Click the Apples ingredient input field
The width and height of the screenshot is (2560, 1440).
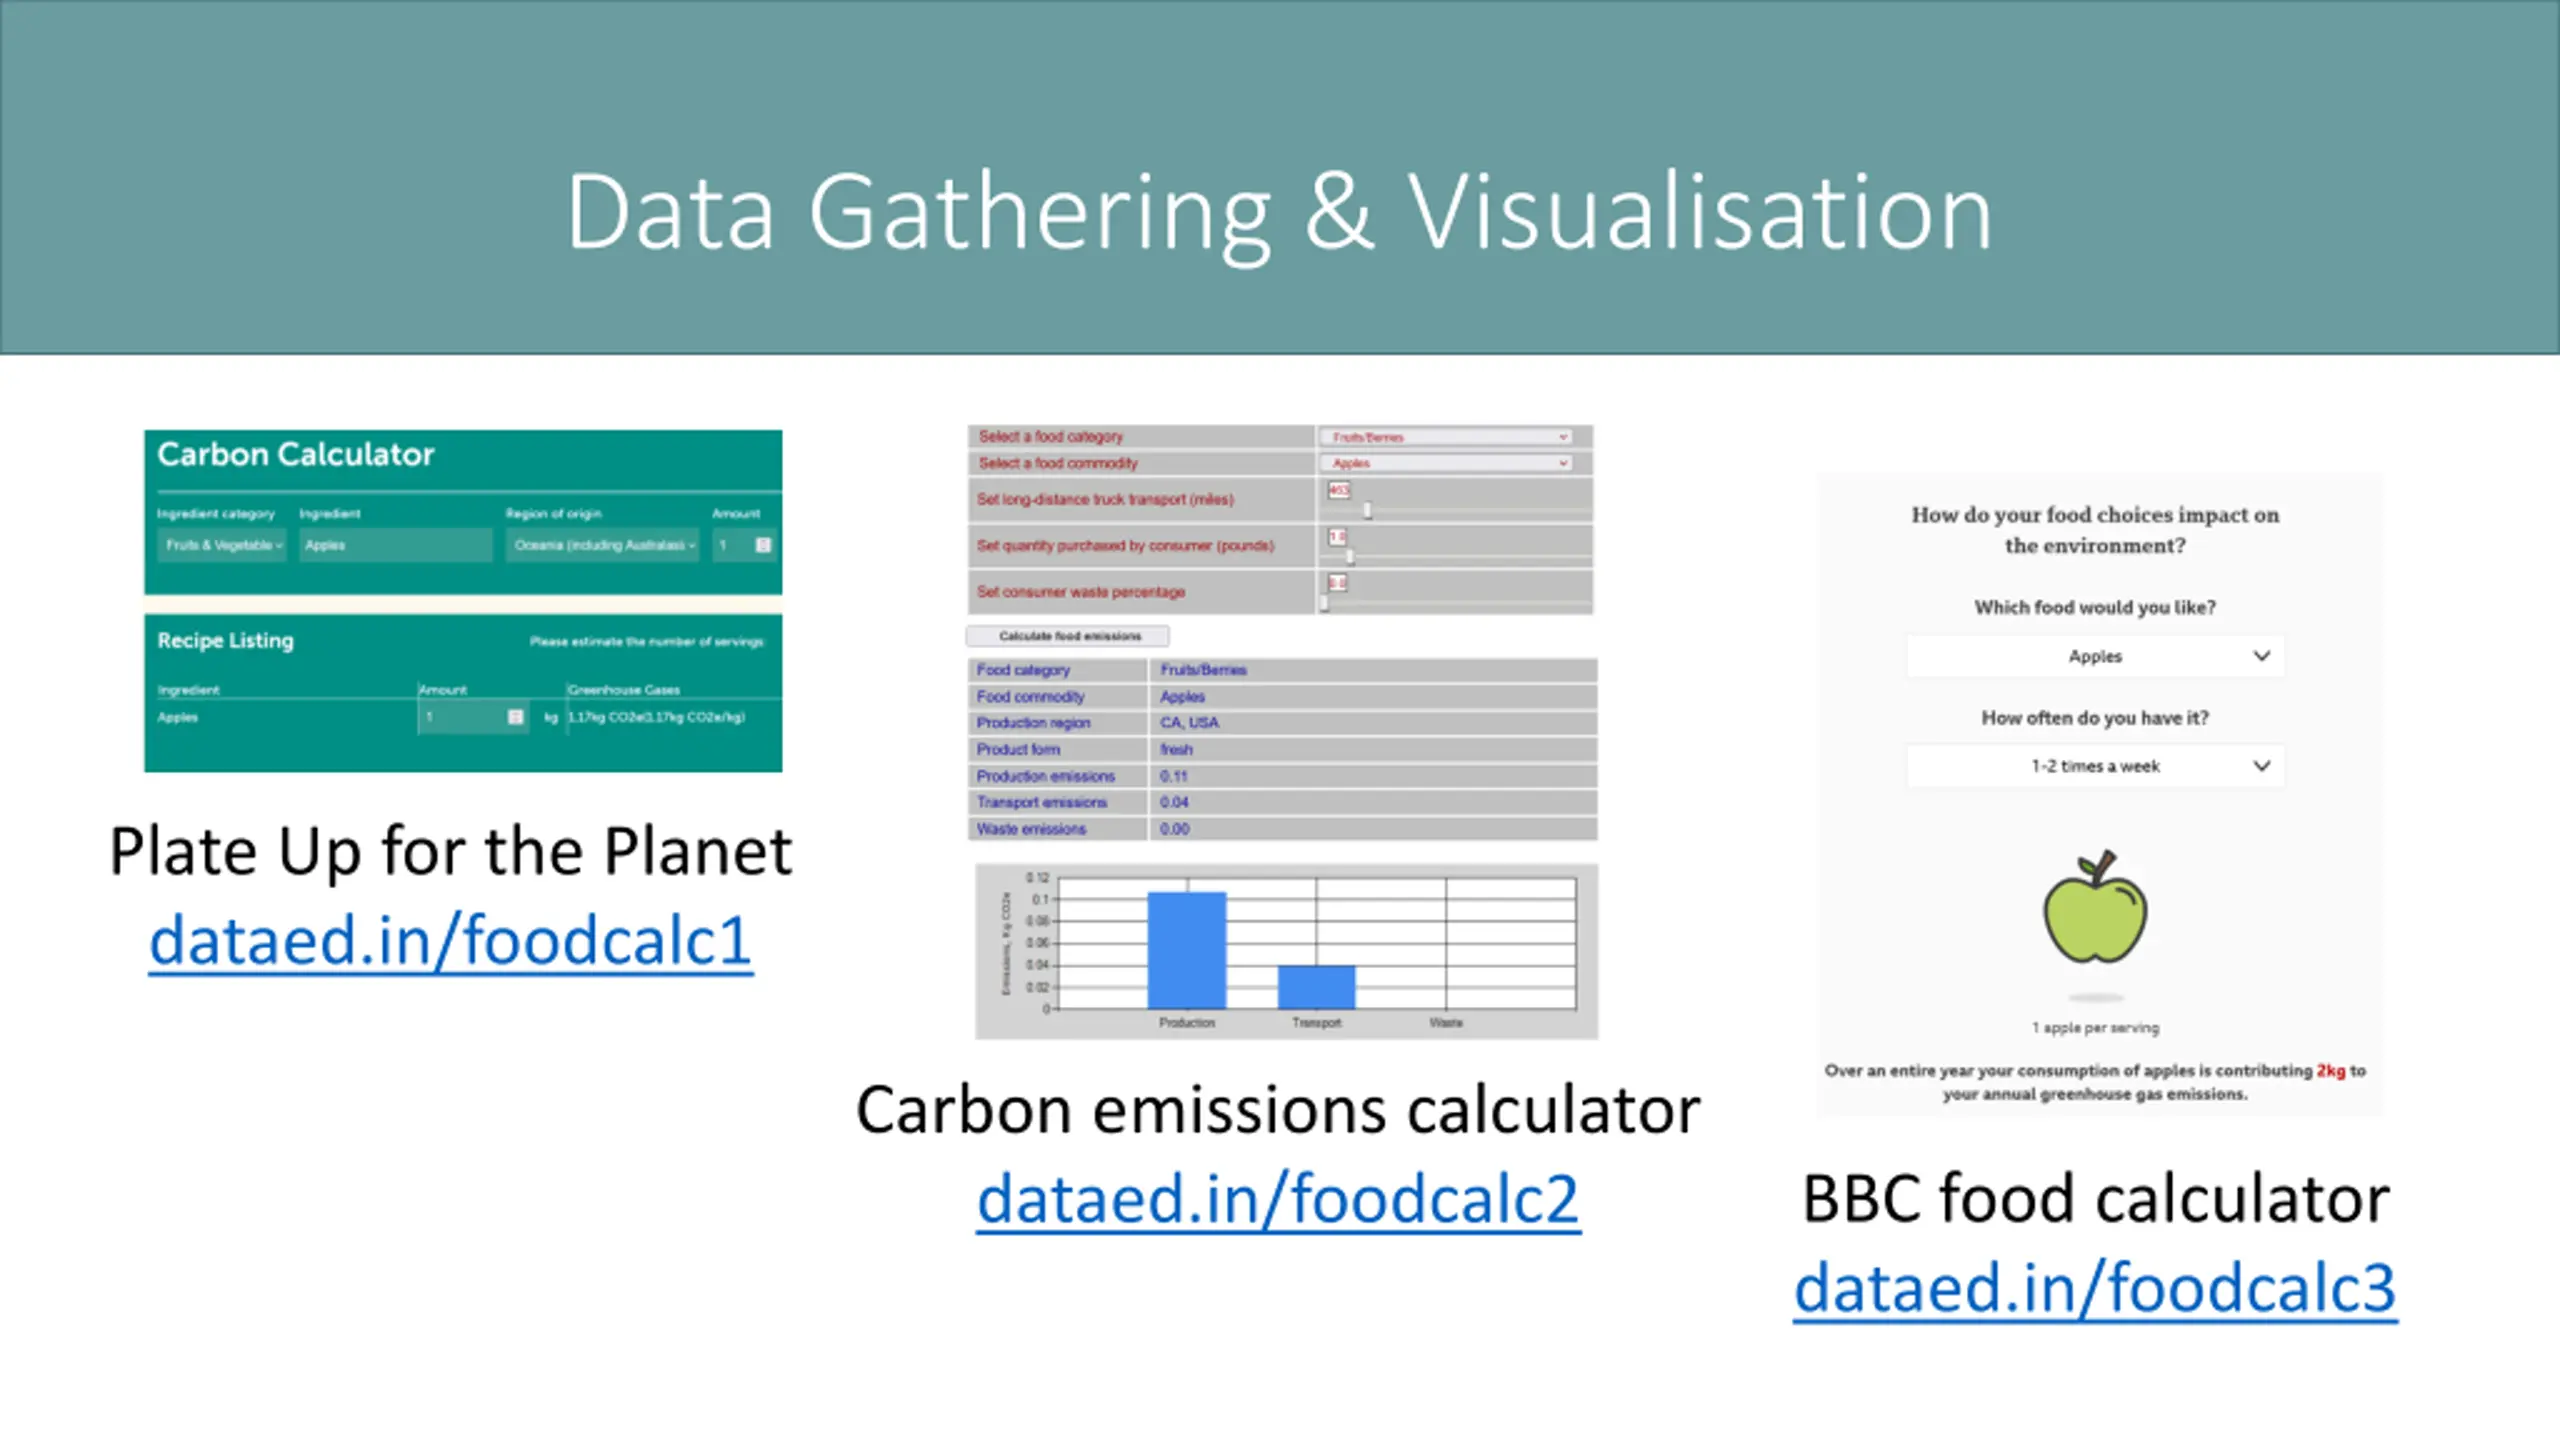pyautogui.click(x=396, y=545)
